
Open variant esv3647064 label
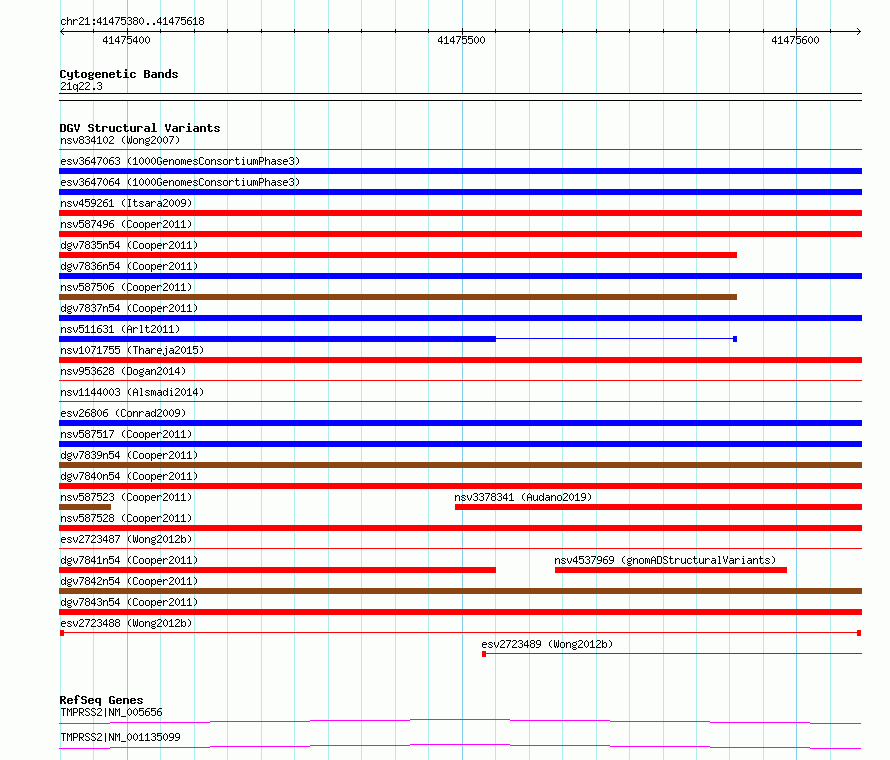click(180, 182)
